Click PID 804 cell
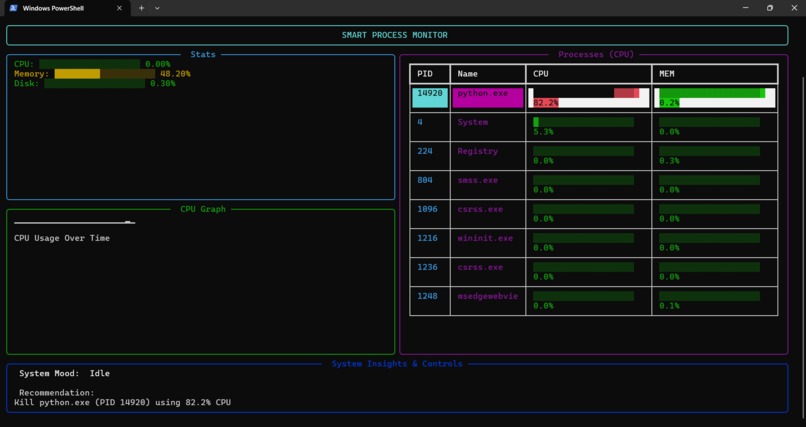Image resolution: width=806 pixels, height=427 pixels. click(x=425, y=180)
